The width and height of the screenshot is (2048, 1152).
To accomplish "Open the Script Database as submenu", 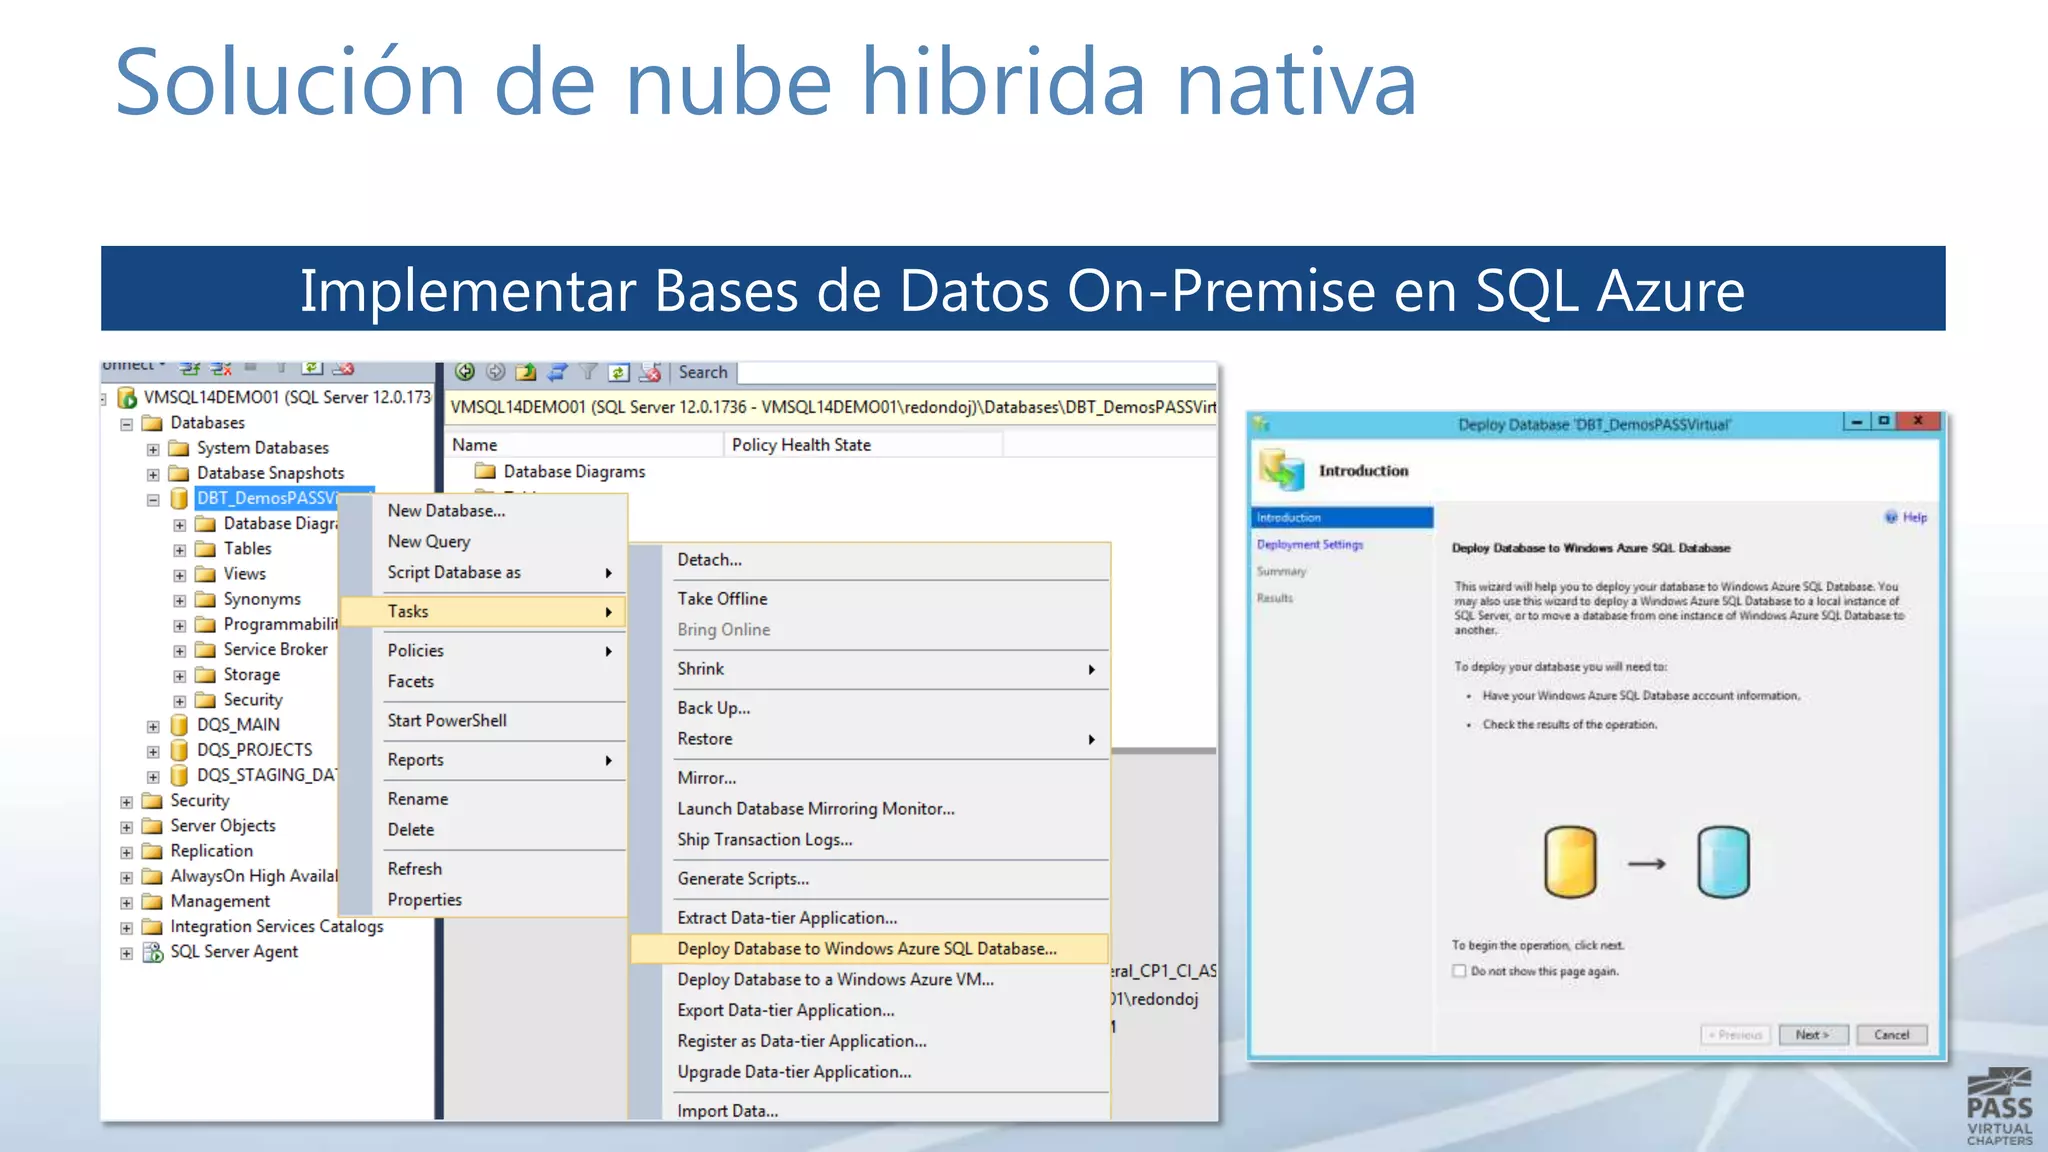I will tap(484, 572).
